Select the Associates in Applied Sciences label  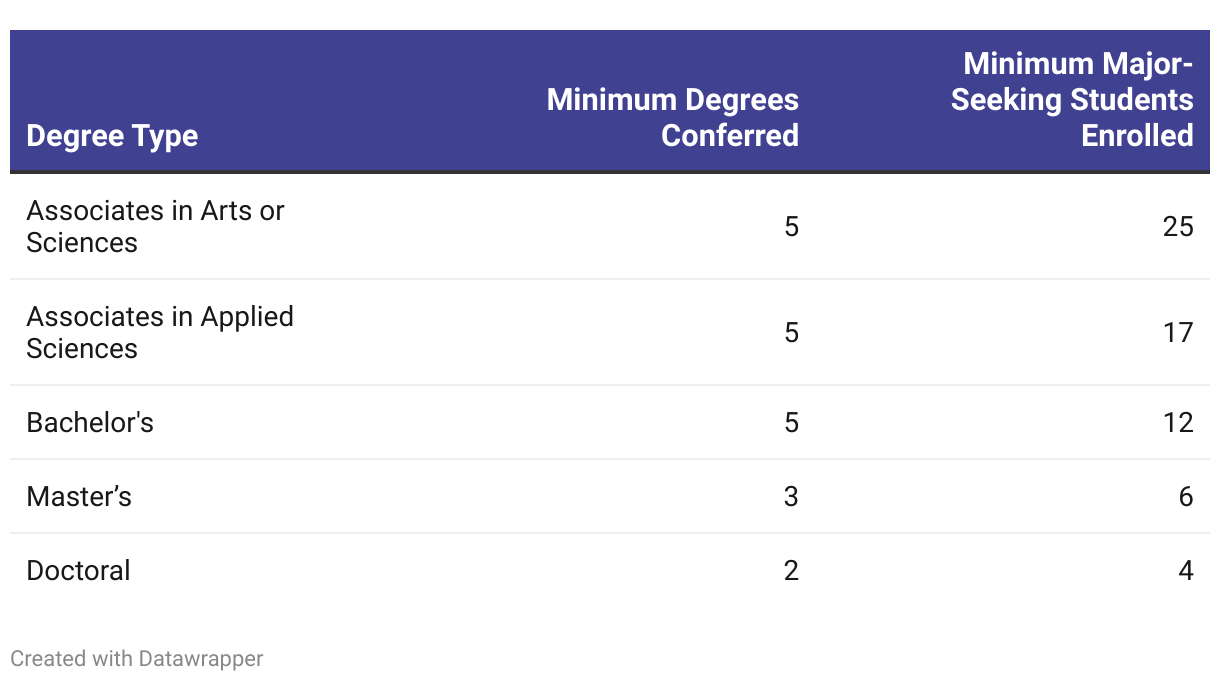click(x=160, y=333)
